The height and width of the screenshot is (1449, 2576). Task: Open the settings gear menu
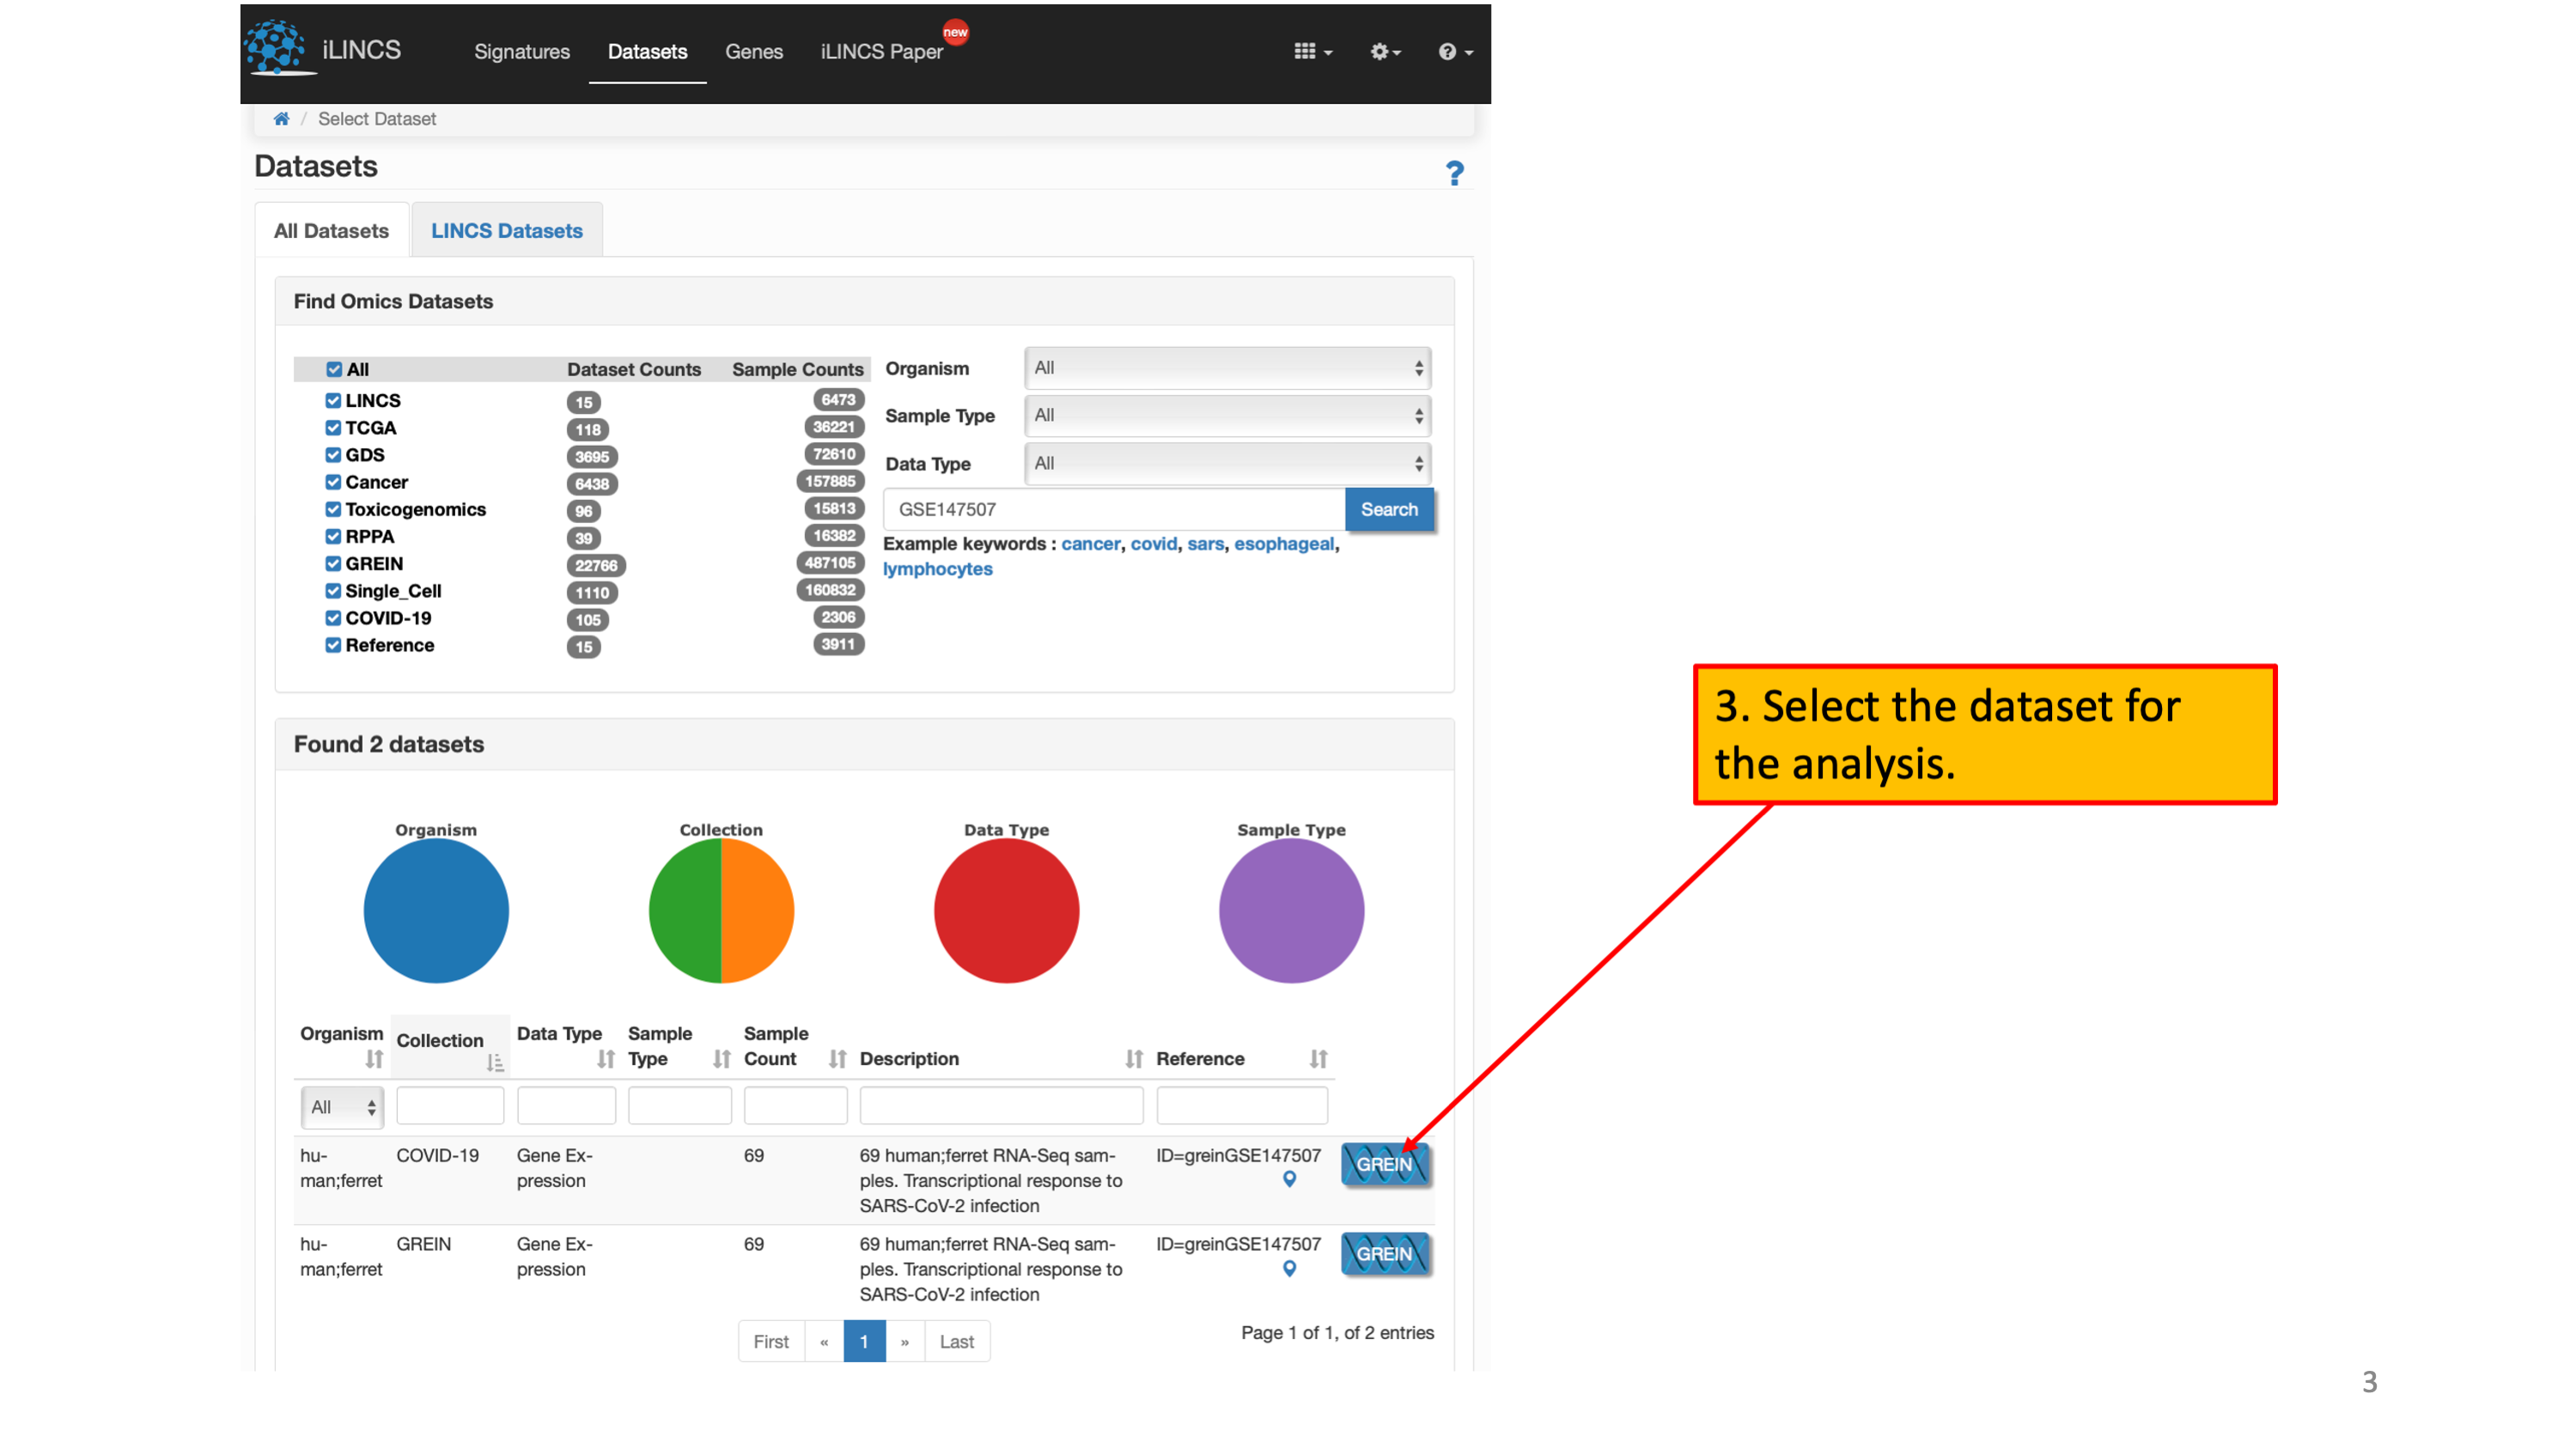click(x=1385, y=51)
